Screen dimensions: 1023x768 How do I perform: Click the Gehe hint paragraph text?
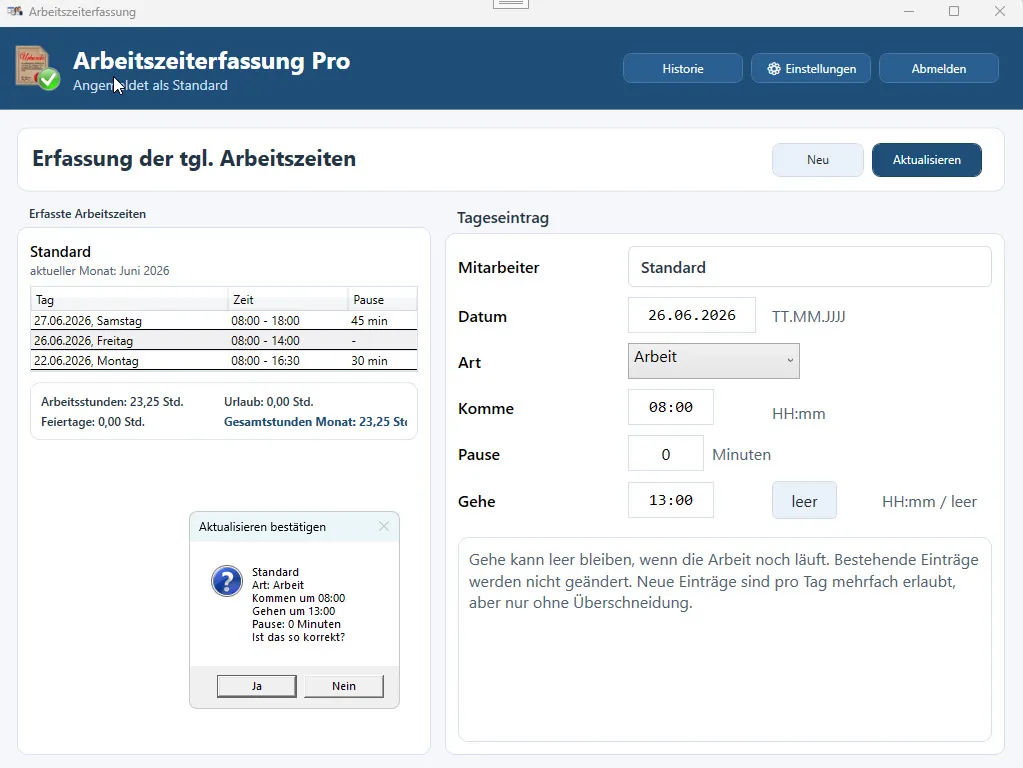coord(724,581)
